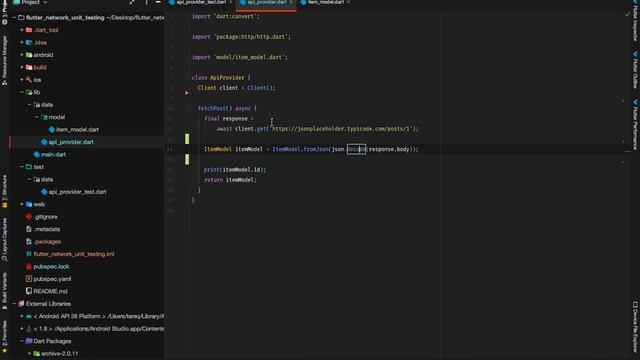Click the diagonal-arrows icon in Project panel header
The width and height of the screenshot is (640, 360).
point(132,2)
